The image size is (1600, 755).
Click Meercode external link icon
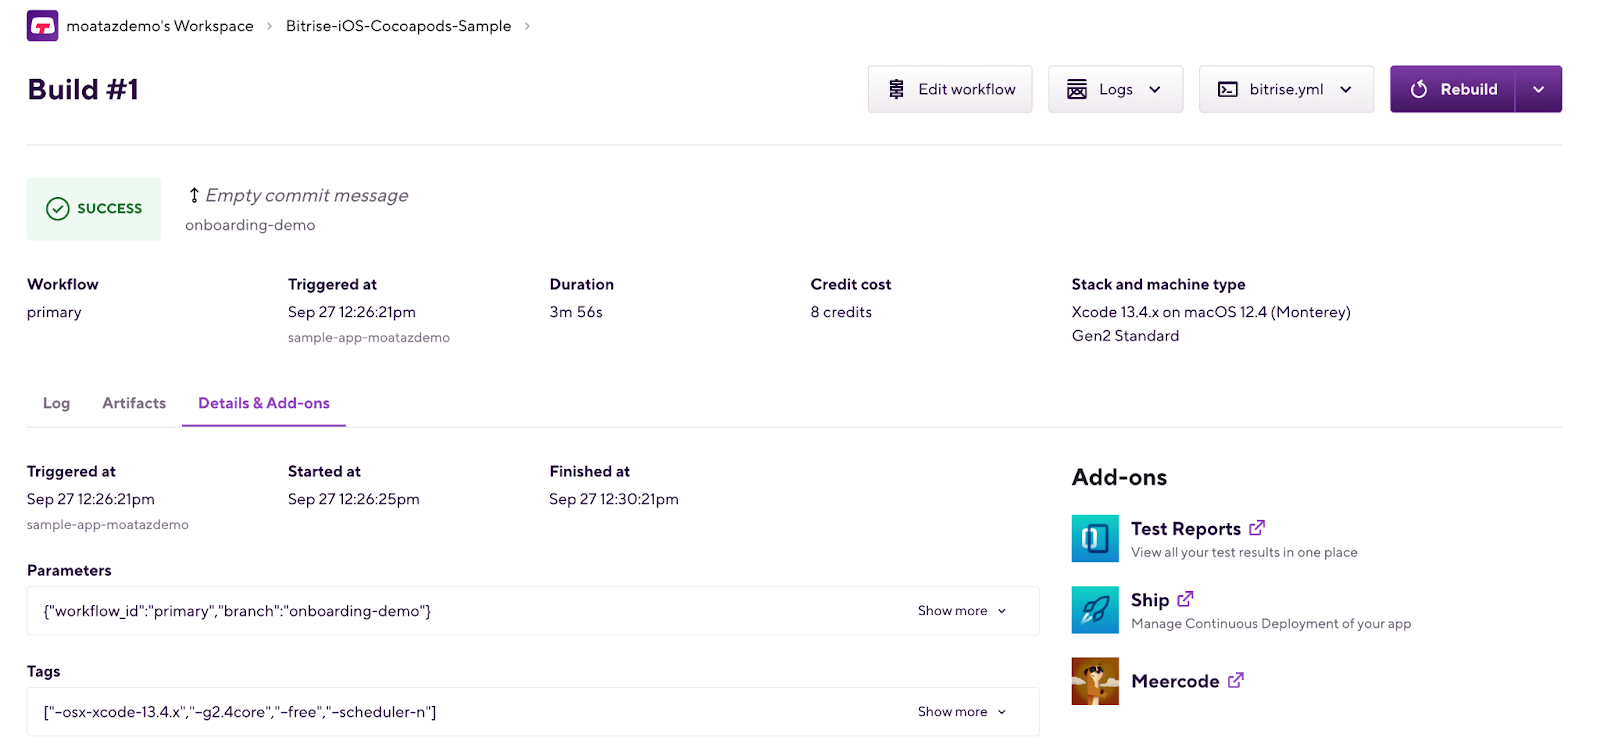[1236, 680]
